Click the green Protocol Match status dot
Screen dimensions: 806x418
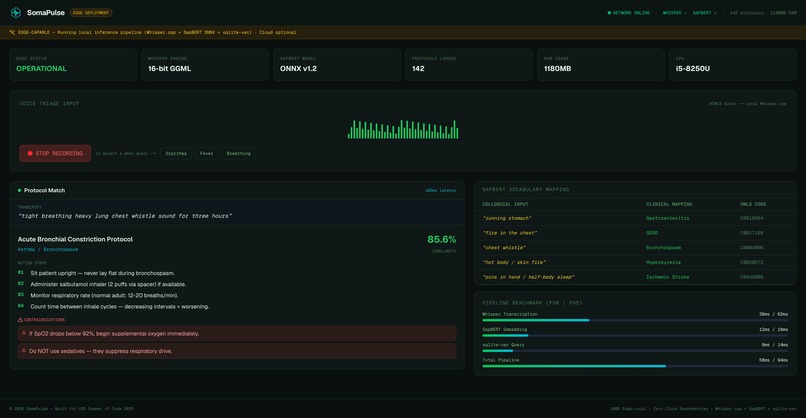coord(20,190)
